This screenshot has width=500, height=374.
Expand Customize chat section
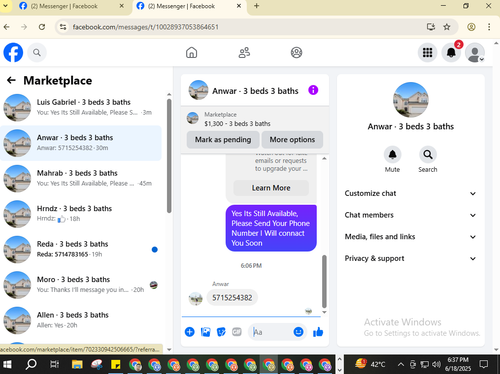(x=410, y=193)
